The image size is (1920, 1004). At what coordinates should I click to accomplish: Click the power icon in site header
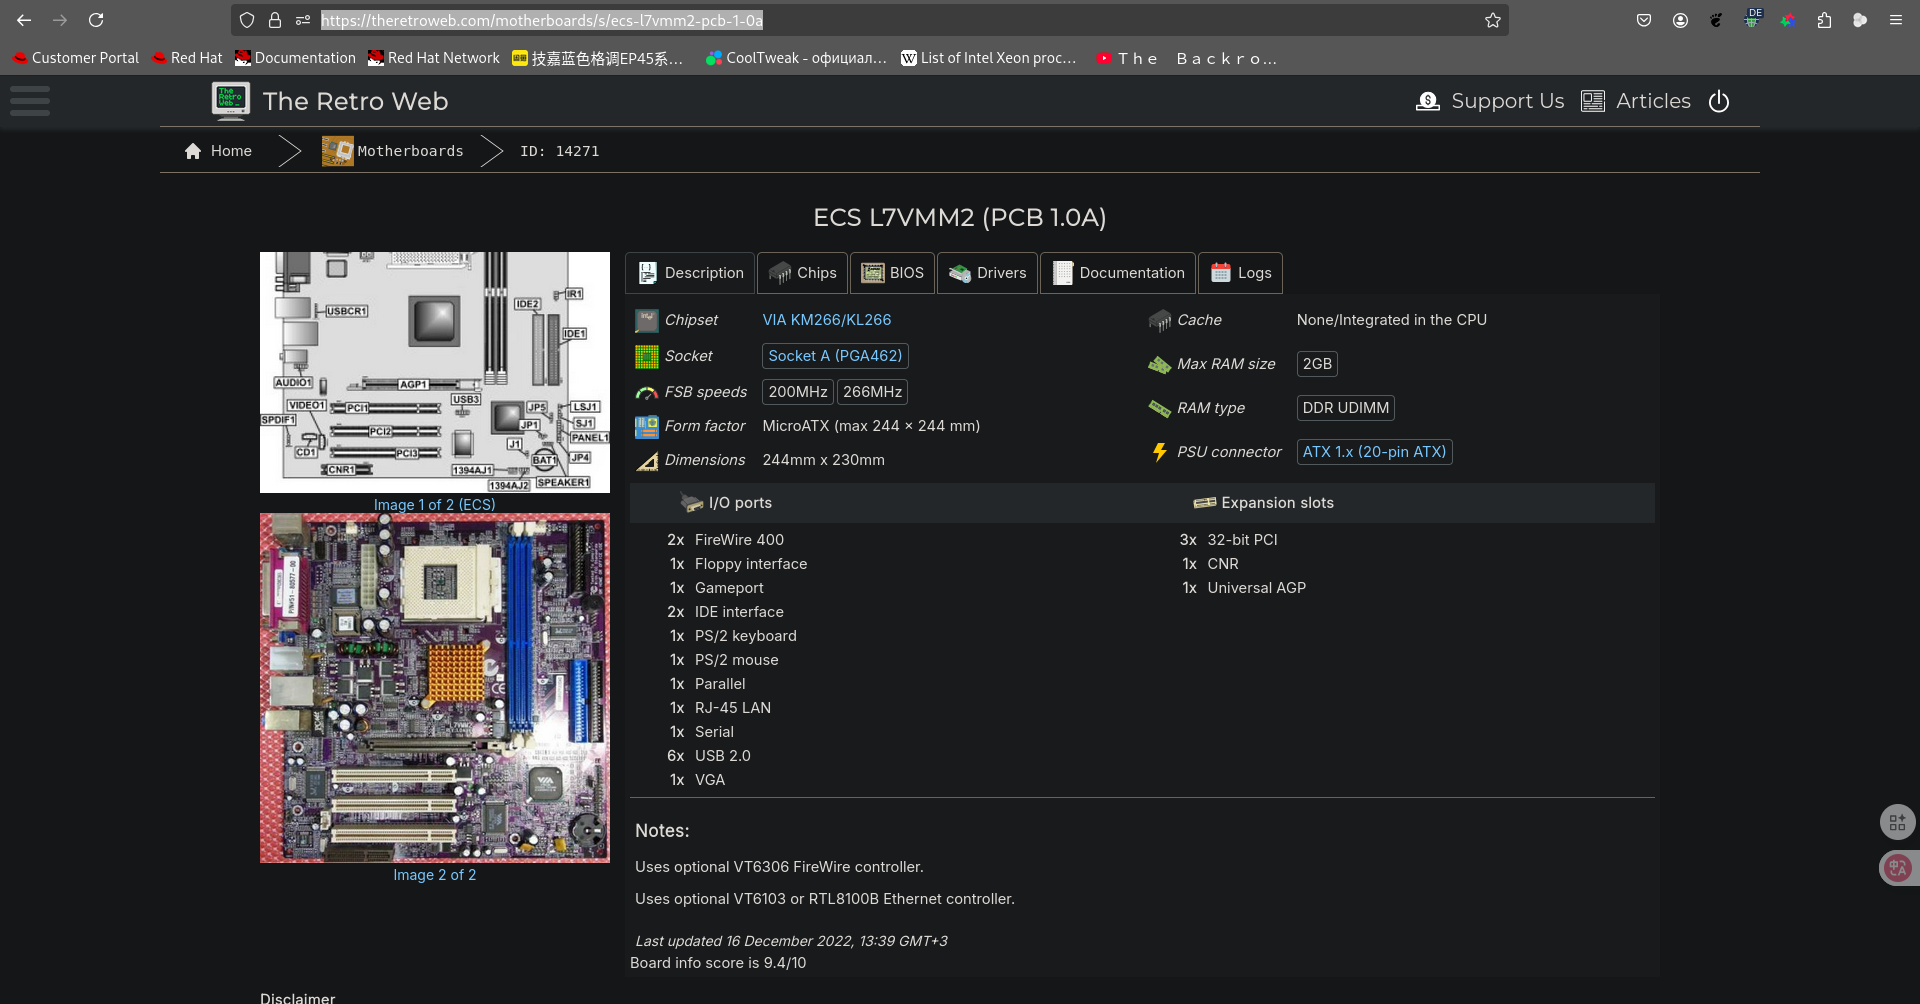(1719, 101)
